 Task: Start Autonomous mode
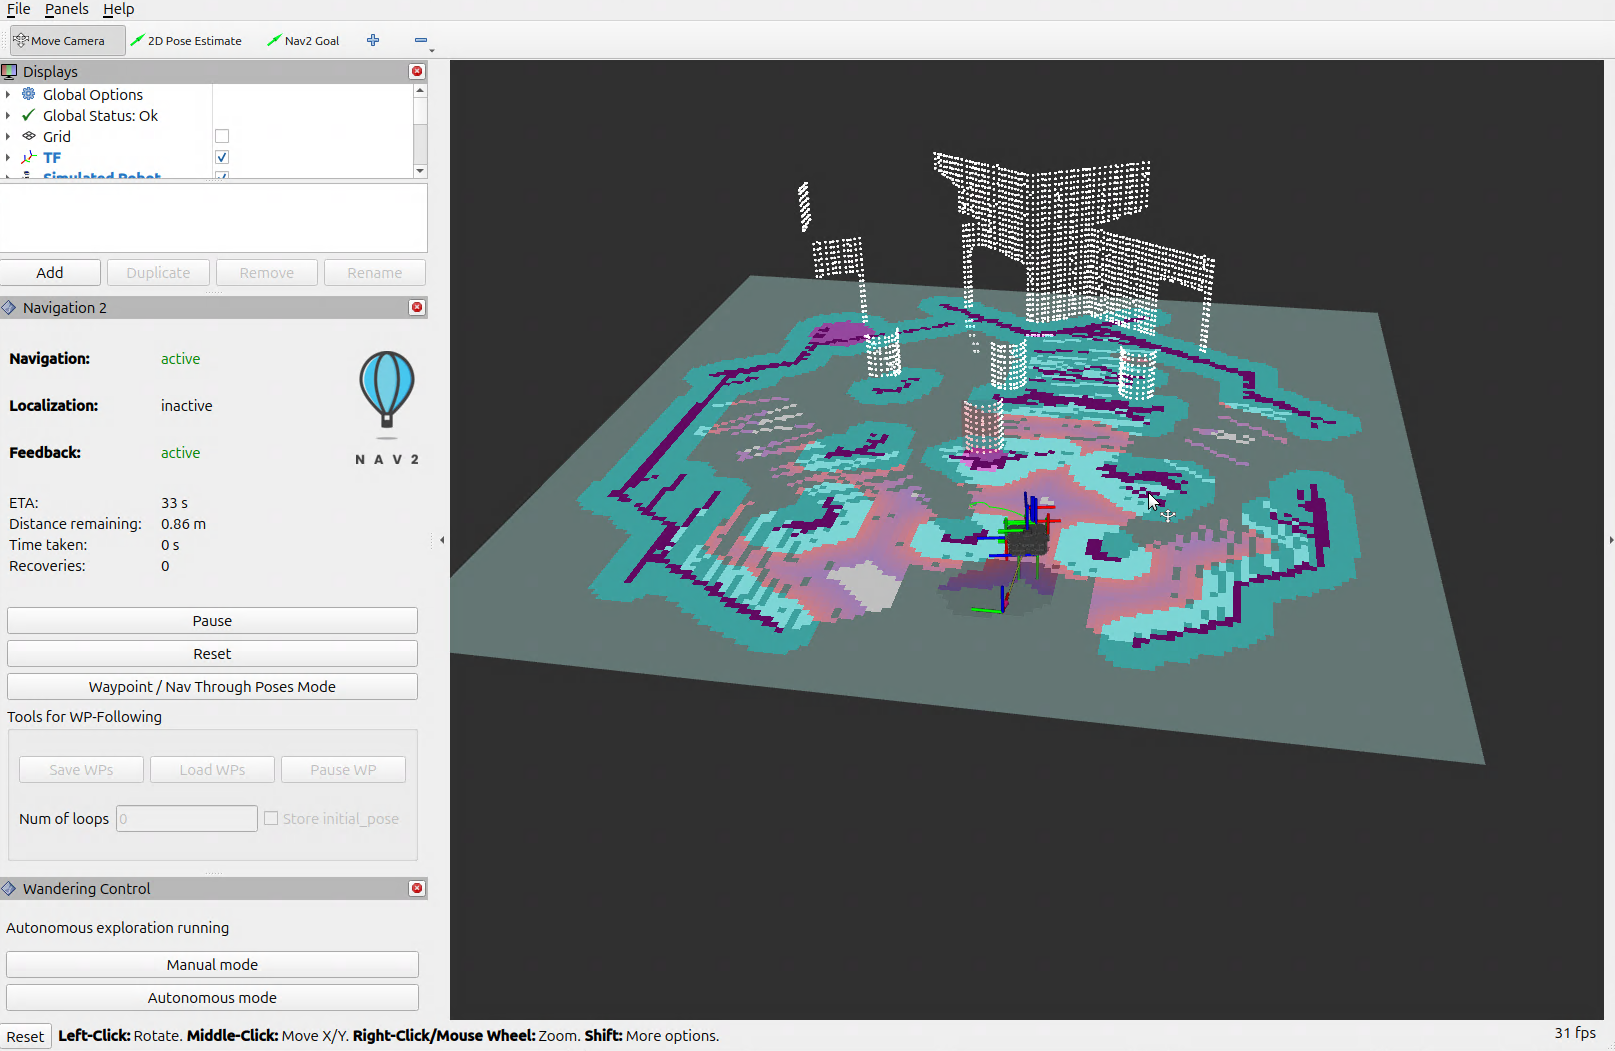tap(212, 997)
